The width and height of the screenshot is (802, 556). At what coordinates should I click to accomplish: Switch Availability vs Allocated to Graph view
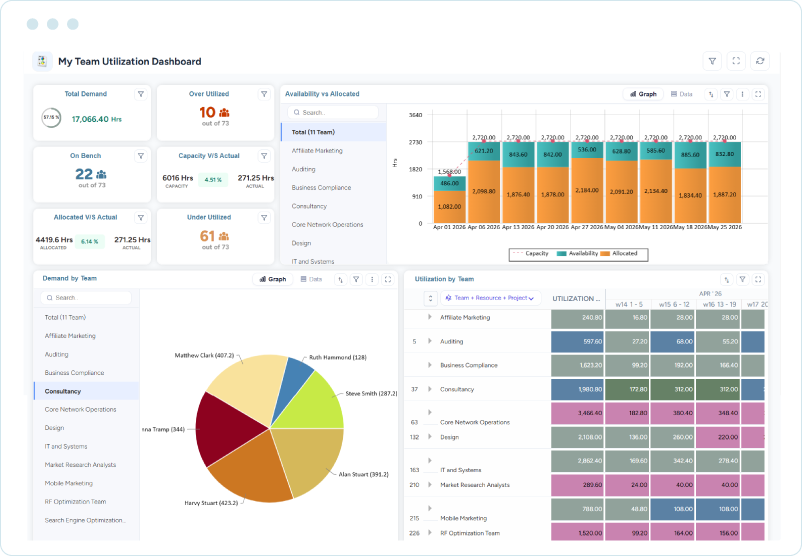643,94
